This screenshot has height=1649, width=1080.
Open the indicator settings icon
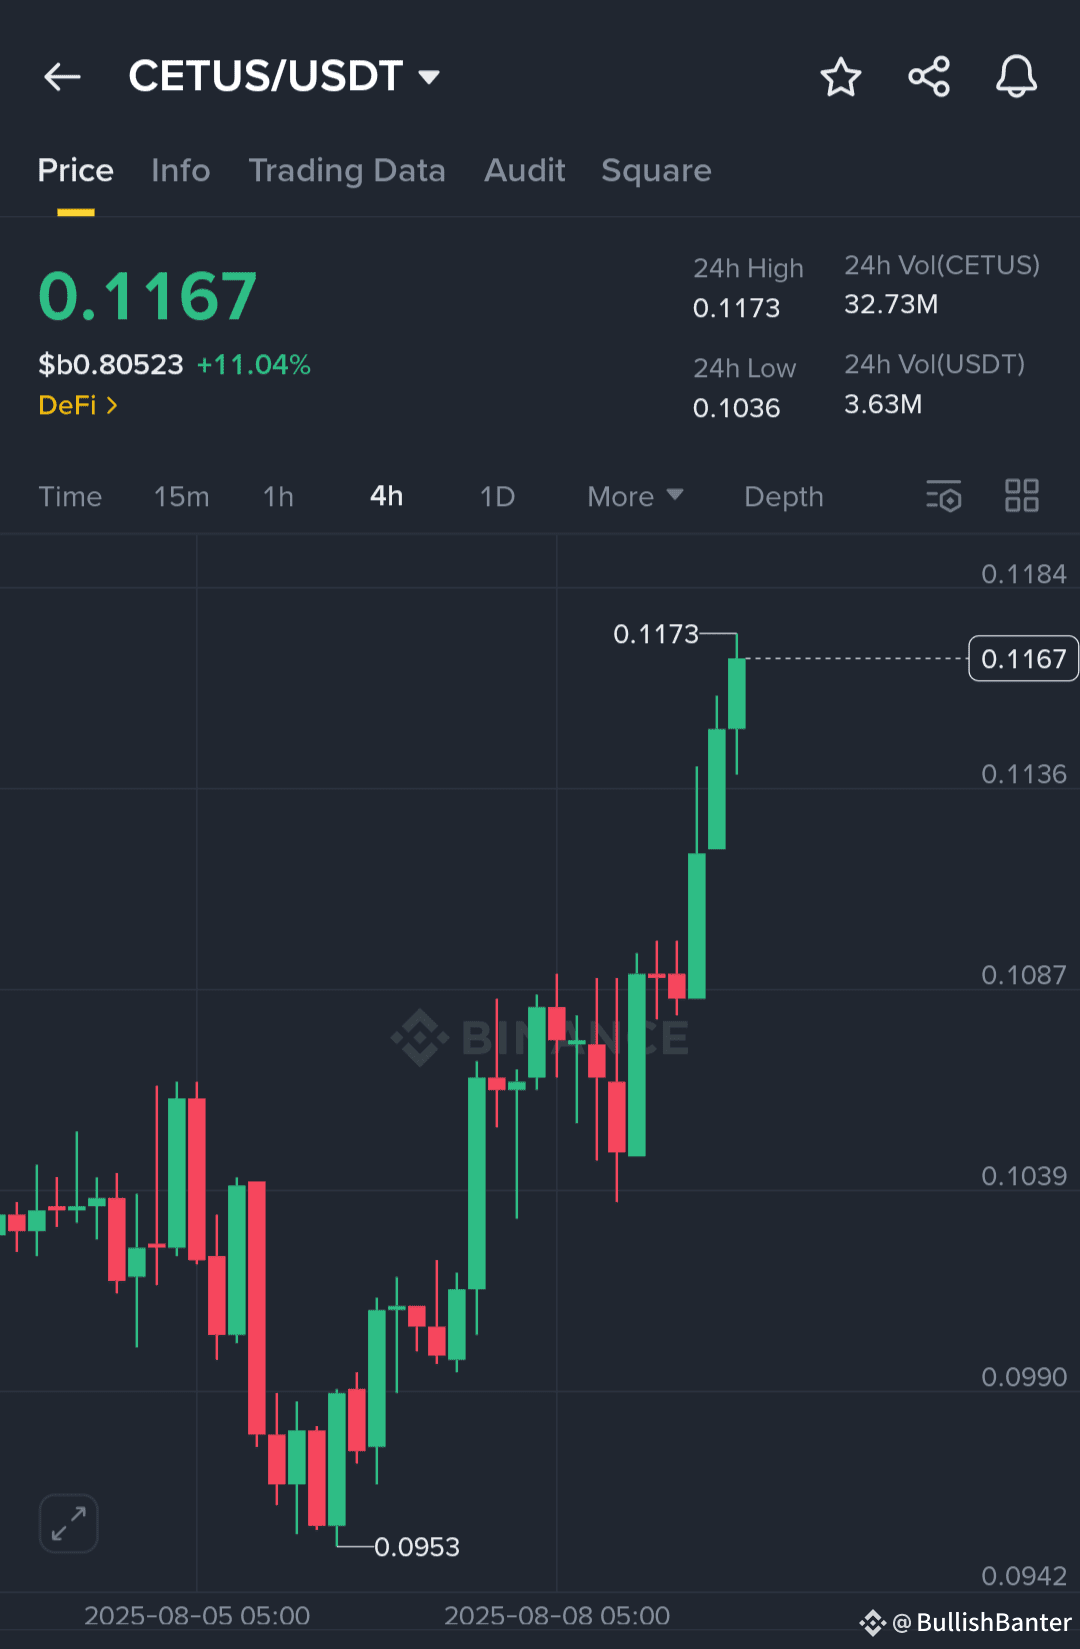pyautogui.click(x=943, y=496)
